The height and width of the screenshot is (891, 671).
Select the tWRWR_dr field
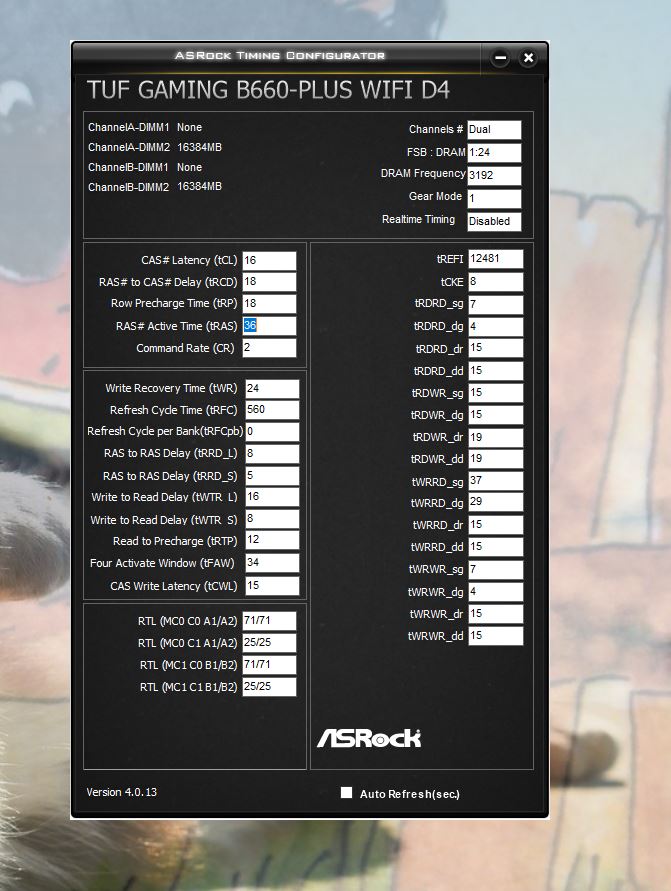(x=496, y=614)
